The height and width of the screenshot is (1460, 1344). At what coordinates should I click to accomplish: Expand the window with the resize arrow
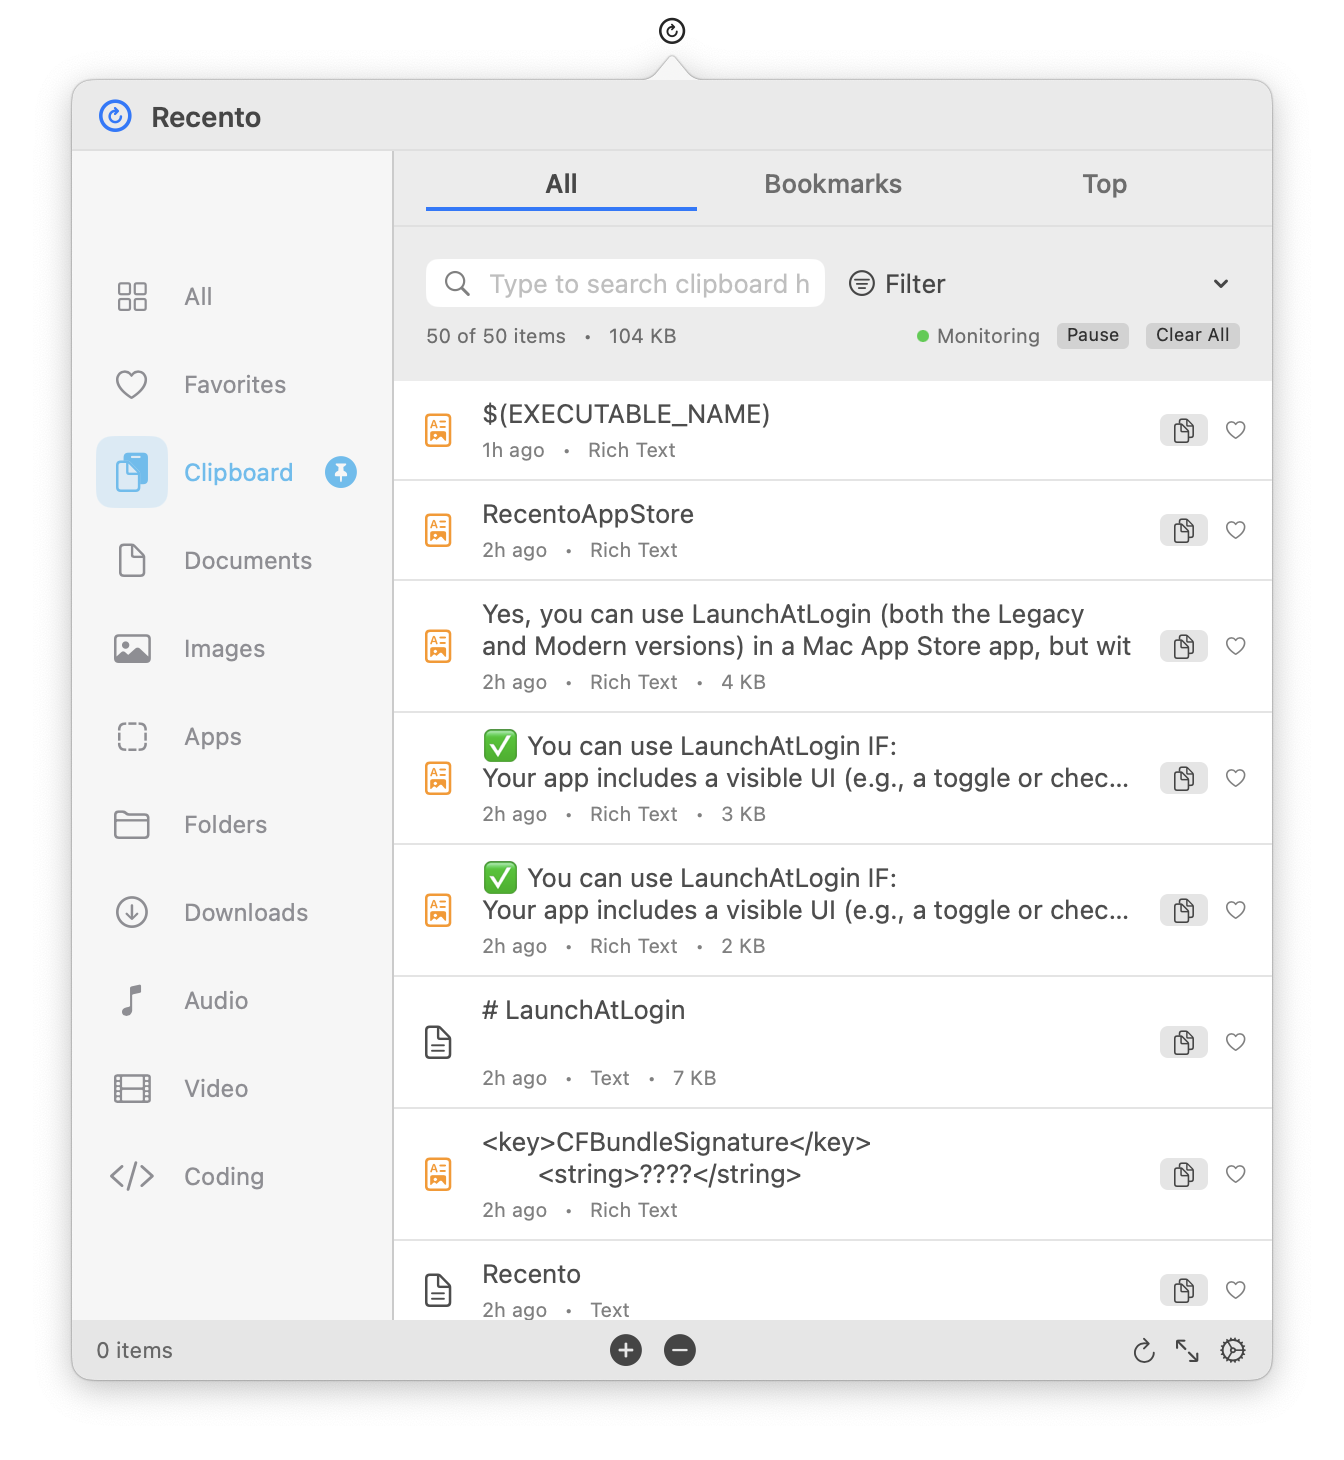point(1188,1350)
